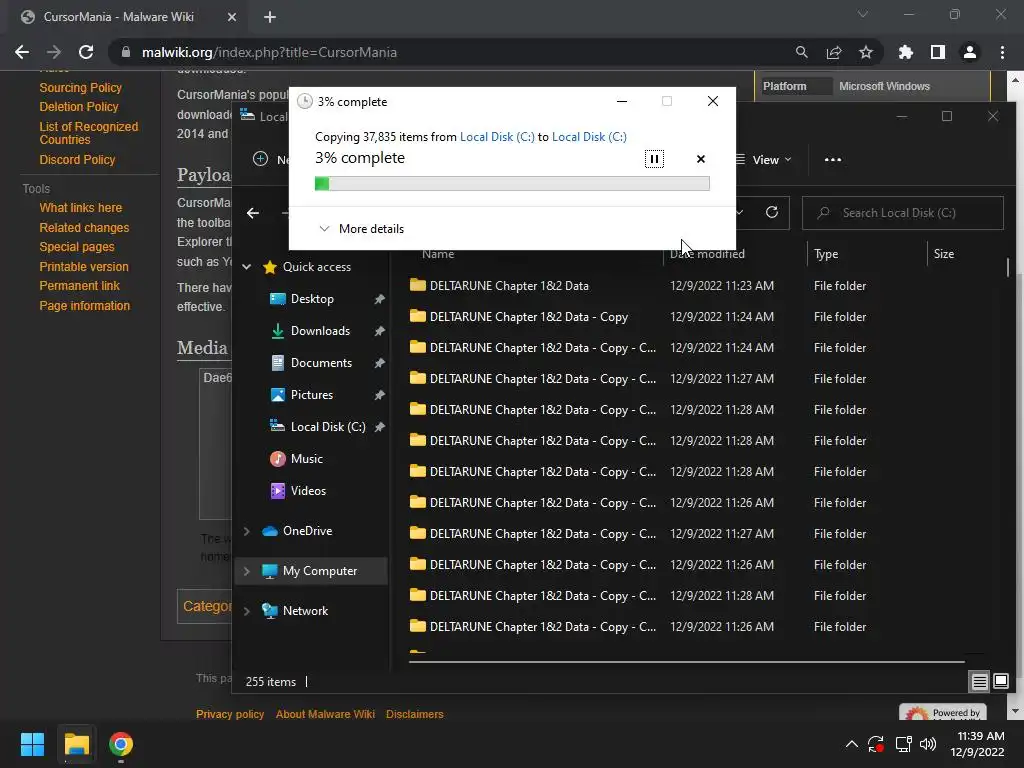Viewport: 1024px width, 768px height.
Task: Open List of Recognized Countries link
Action: click(x=88, y=133)
